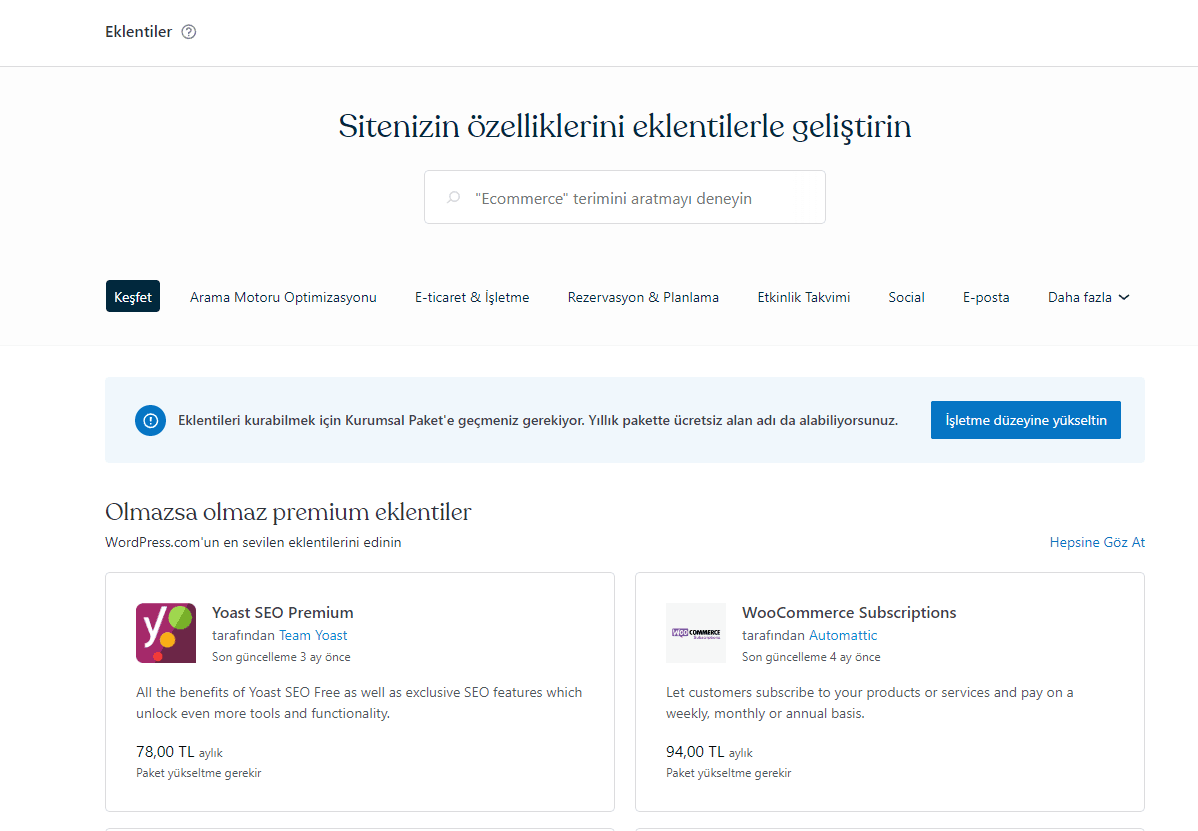Open the Hepsine Göz At link

point(1096,542)
